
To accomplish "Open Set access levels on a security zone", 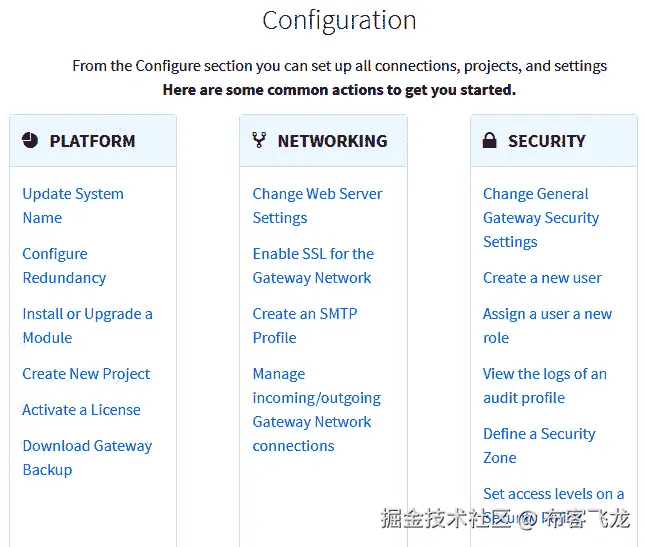I will (x=553, y=506).
